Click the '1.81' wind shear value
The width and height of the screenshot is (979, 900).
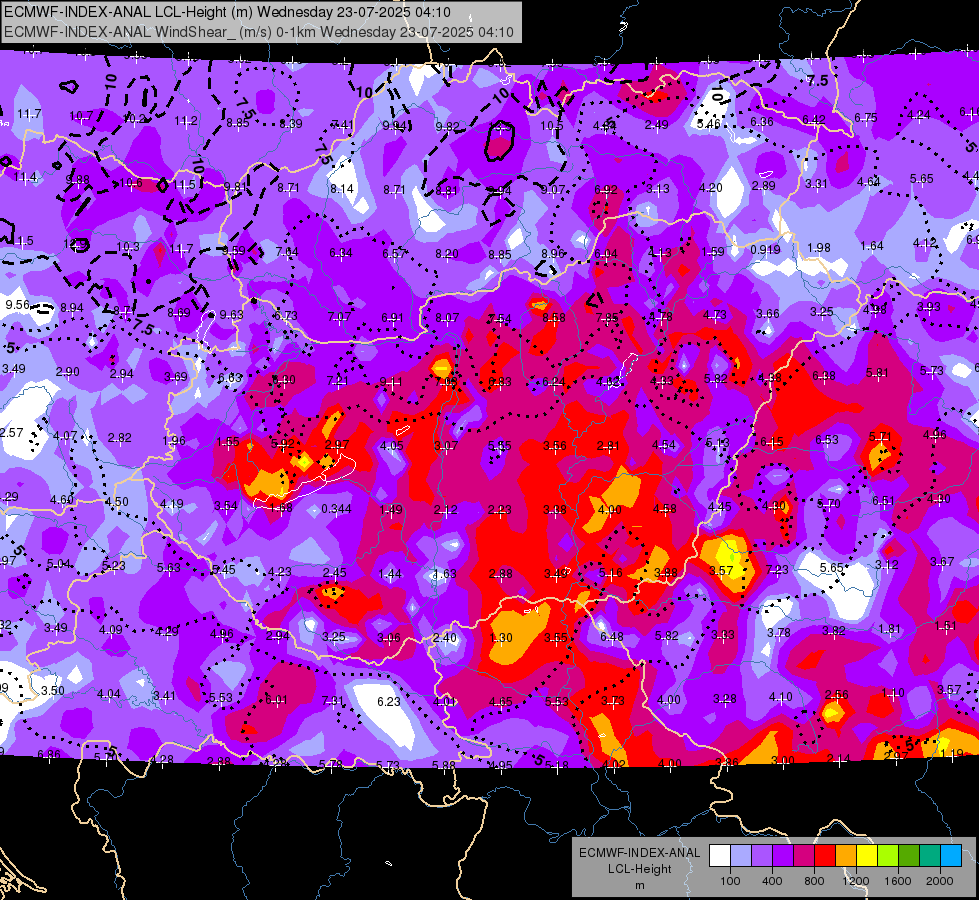tap(889, 629)
